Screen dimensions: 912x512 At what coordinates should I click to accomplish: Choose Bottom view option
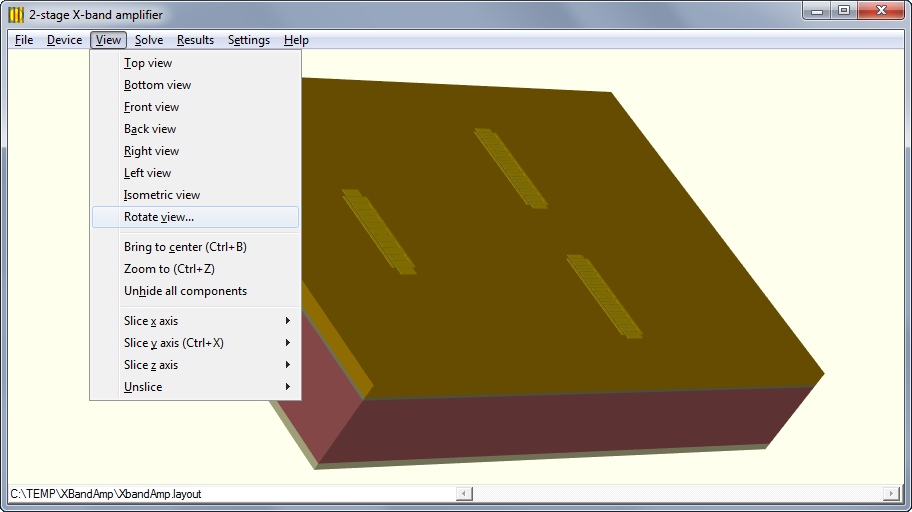click(195, 85)
